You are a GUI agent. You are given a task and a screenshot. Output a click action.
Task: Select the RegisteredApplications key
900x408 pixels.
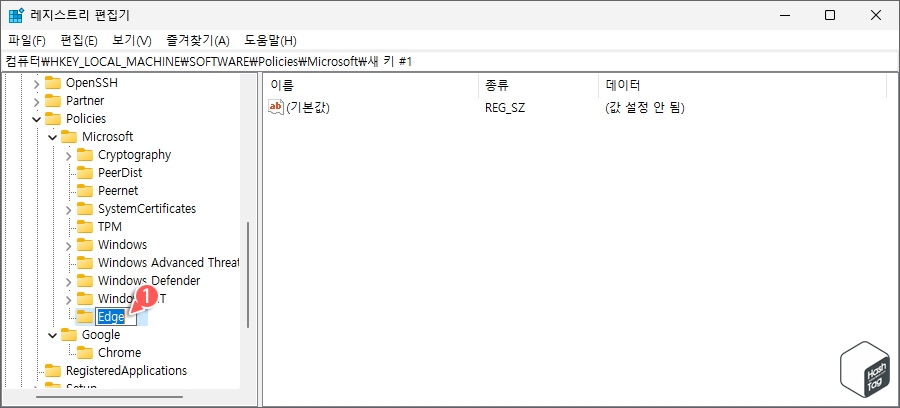(126, 370)
